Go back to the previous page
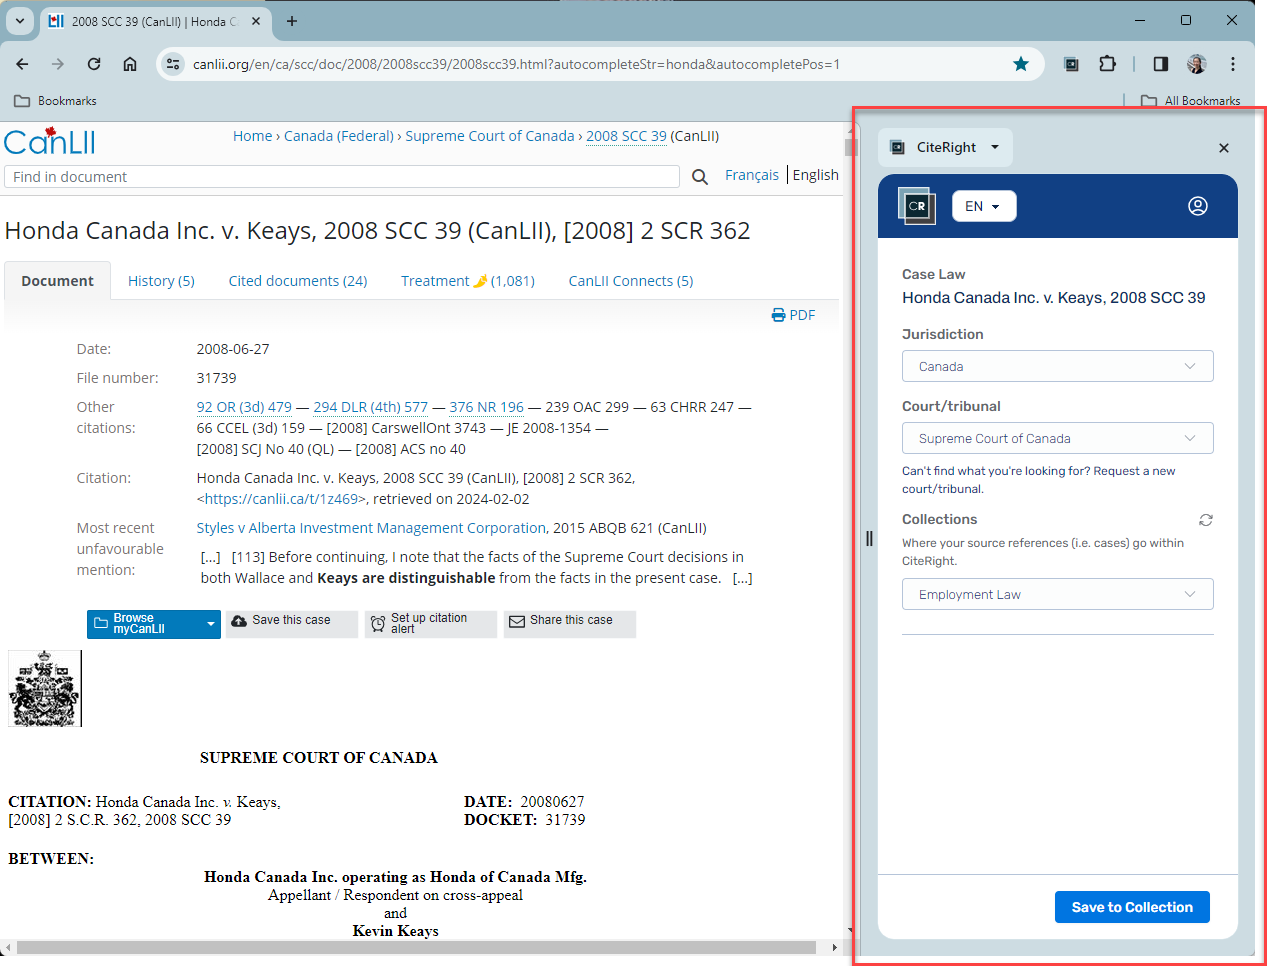 [x=22, y=64]
